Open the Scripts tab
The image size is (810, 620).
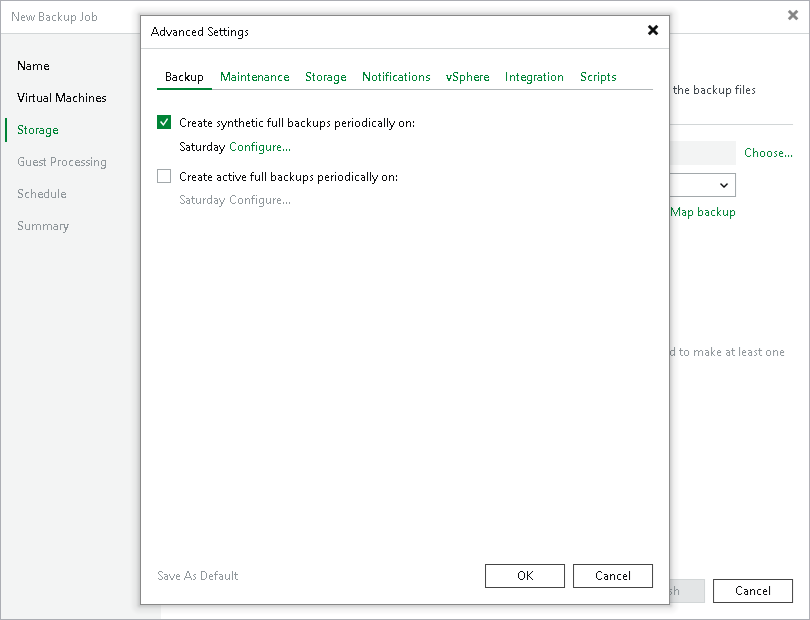(597, 77)
